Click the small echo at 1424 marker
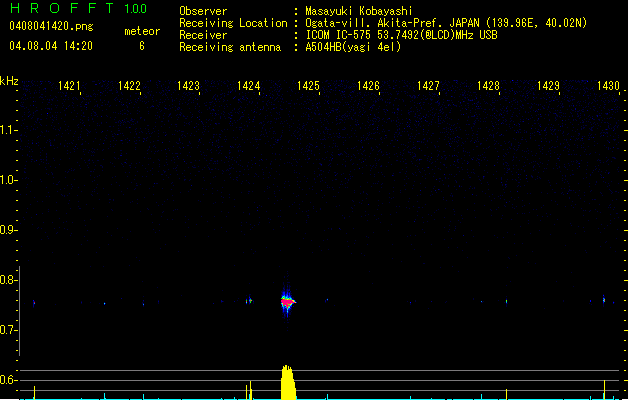This screenshot has width=629, height=400. click(249, 300)
